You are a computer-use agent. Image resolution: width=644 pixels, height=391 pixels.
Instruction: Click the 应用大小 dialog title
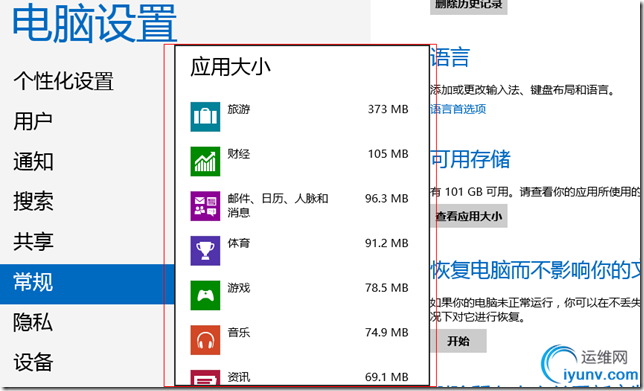(230, 67)
